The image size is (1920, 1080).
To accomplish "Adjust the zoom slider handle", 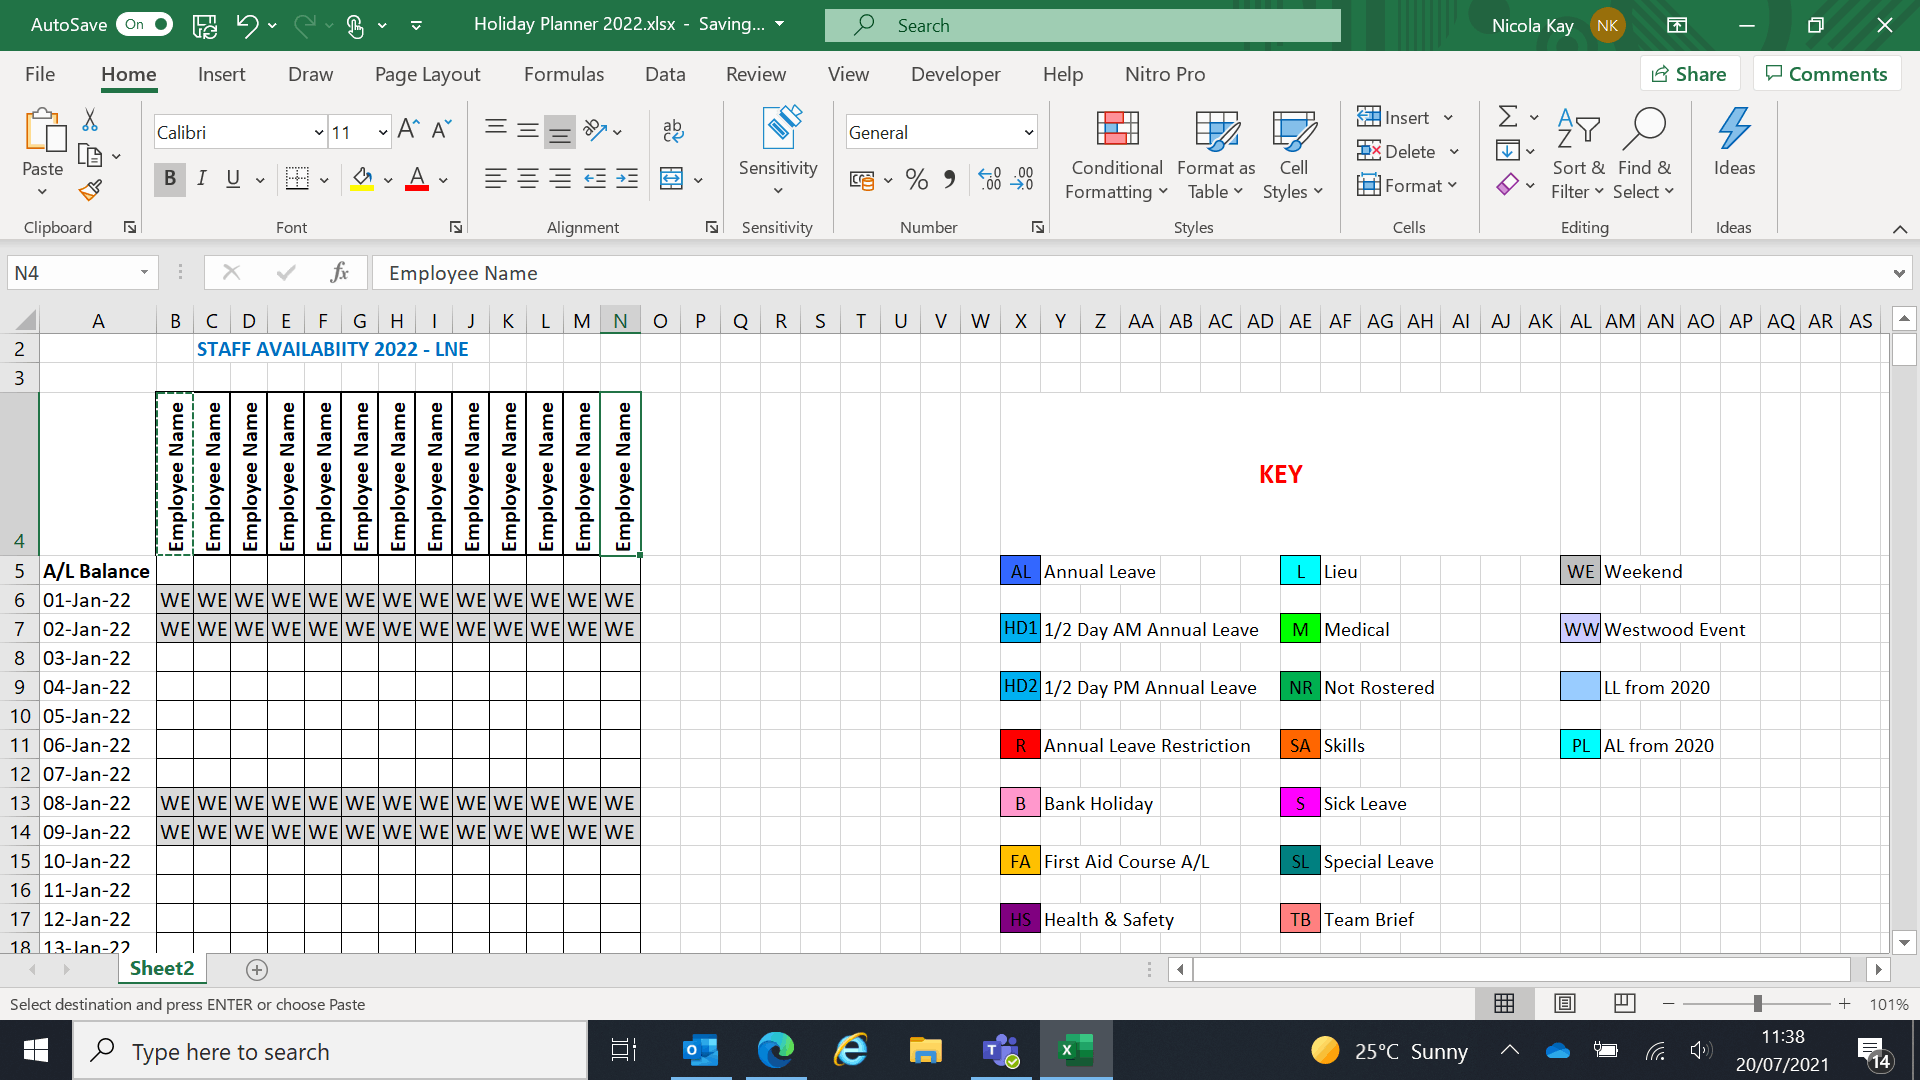I will (x=1757, y=1003).
